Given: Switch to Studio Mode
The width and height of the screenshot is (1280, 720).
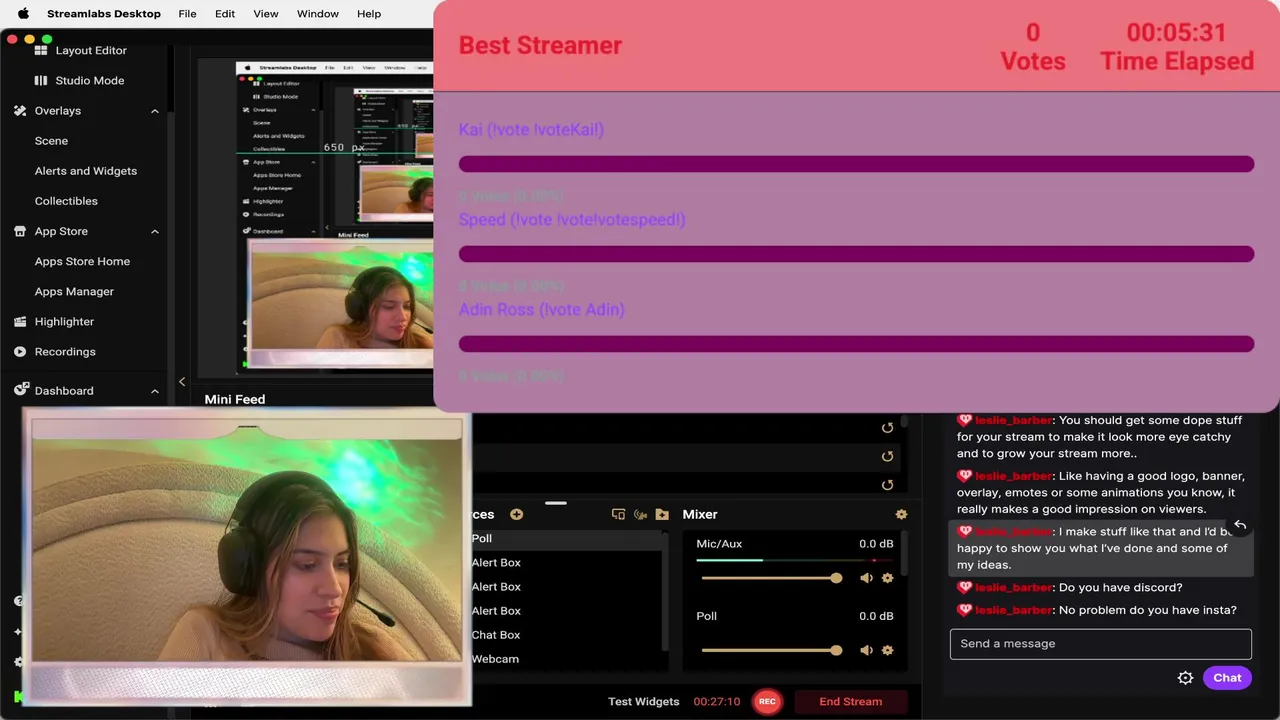Looking at the screenshot, I should [90, 80].
